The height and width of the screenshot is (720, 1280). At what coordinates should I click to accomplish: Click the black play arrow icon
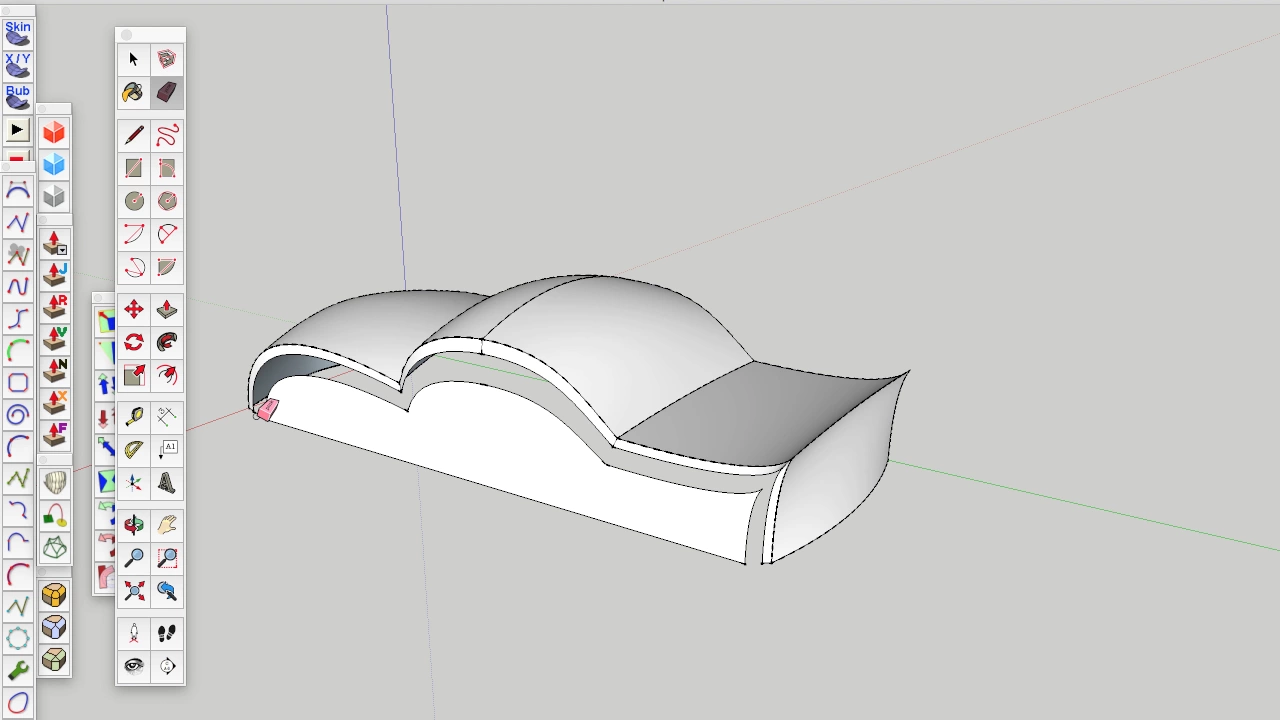[x=17, y=130]
